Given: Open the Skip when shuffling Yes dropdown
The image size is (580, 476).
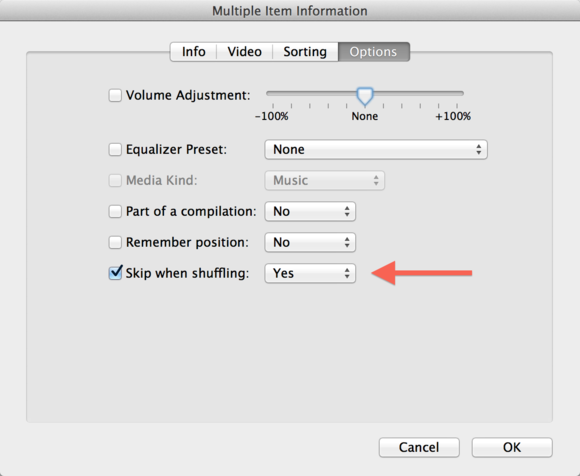Looking at the screenshot, I should [310, 273].
